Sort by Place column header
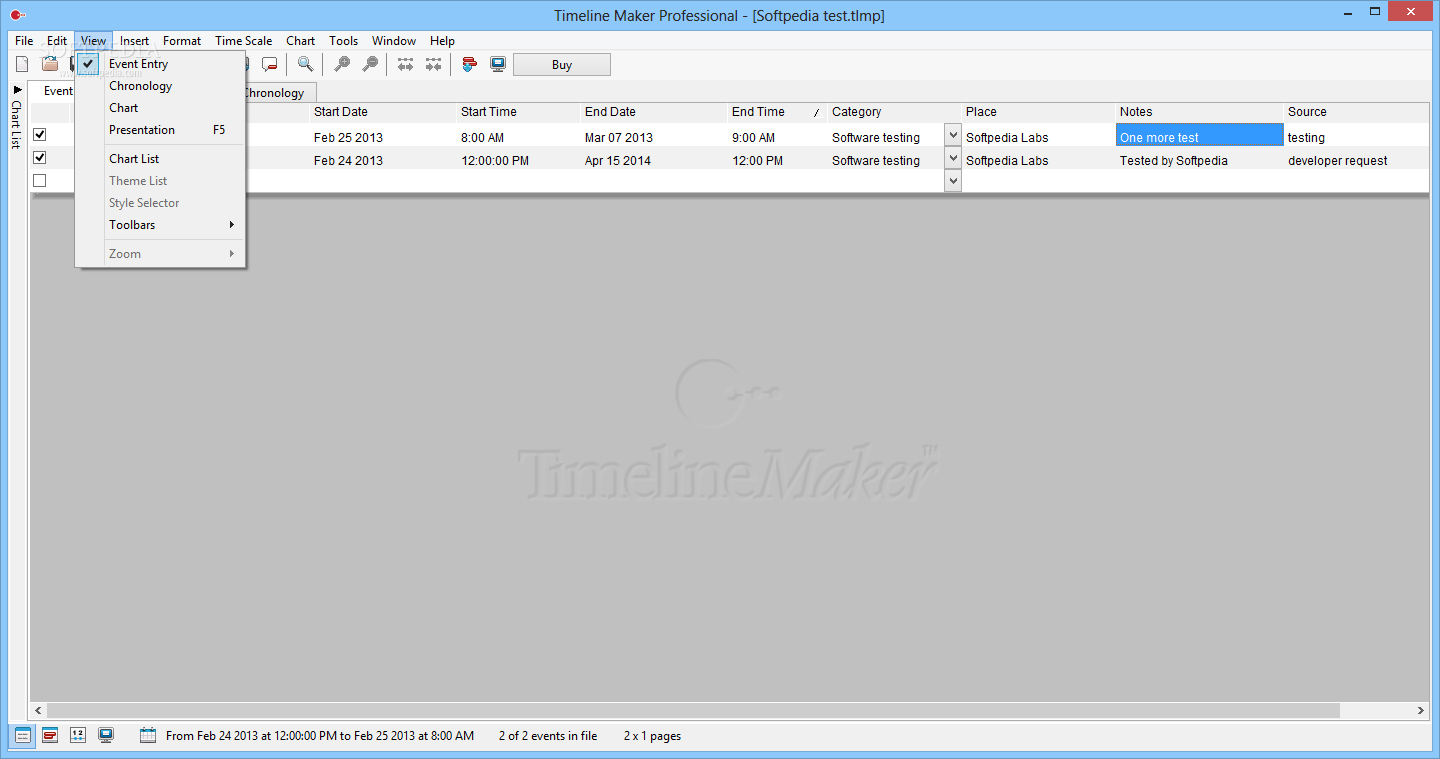 pos(1038,112)
